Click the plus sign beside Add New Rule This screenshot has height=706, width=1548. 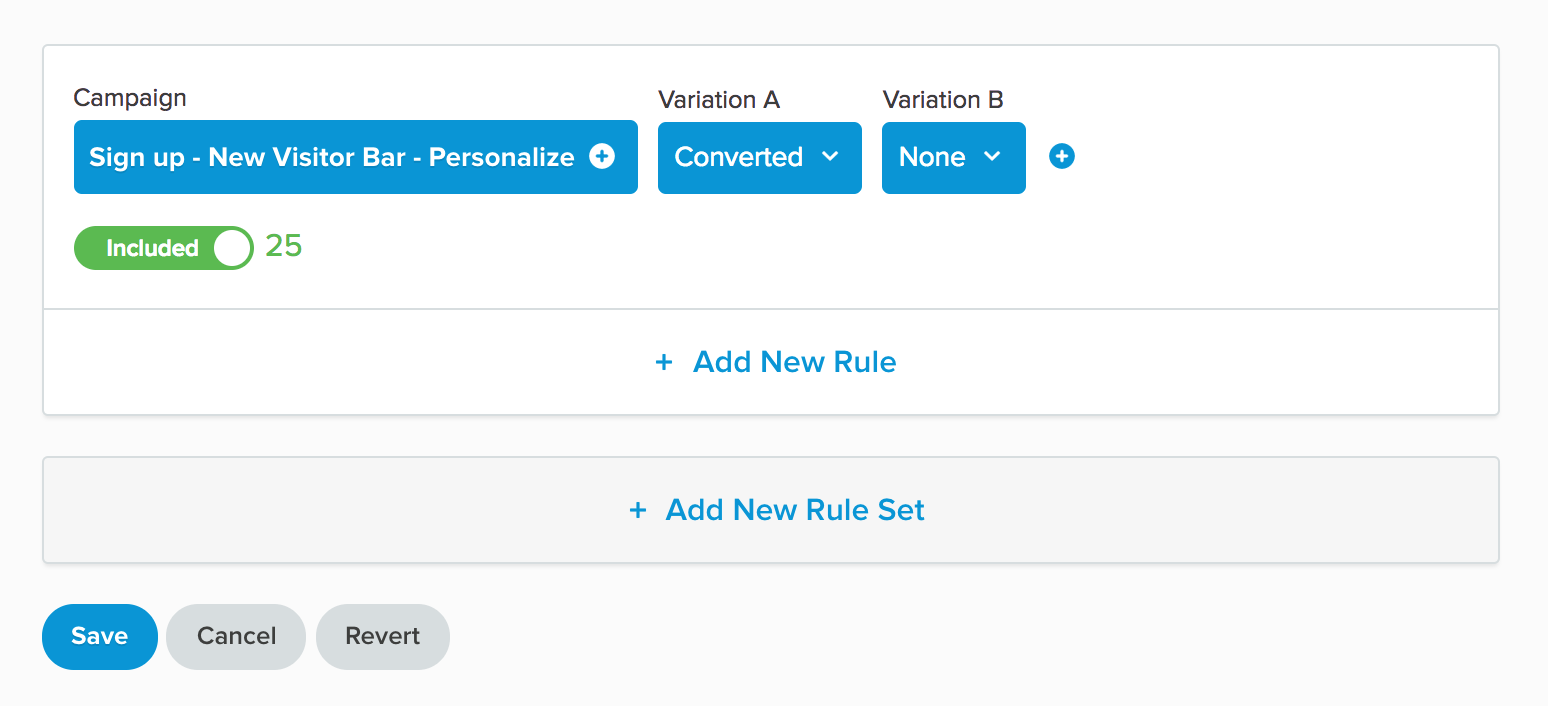tap(663, 362)
